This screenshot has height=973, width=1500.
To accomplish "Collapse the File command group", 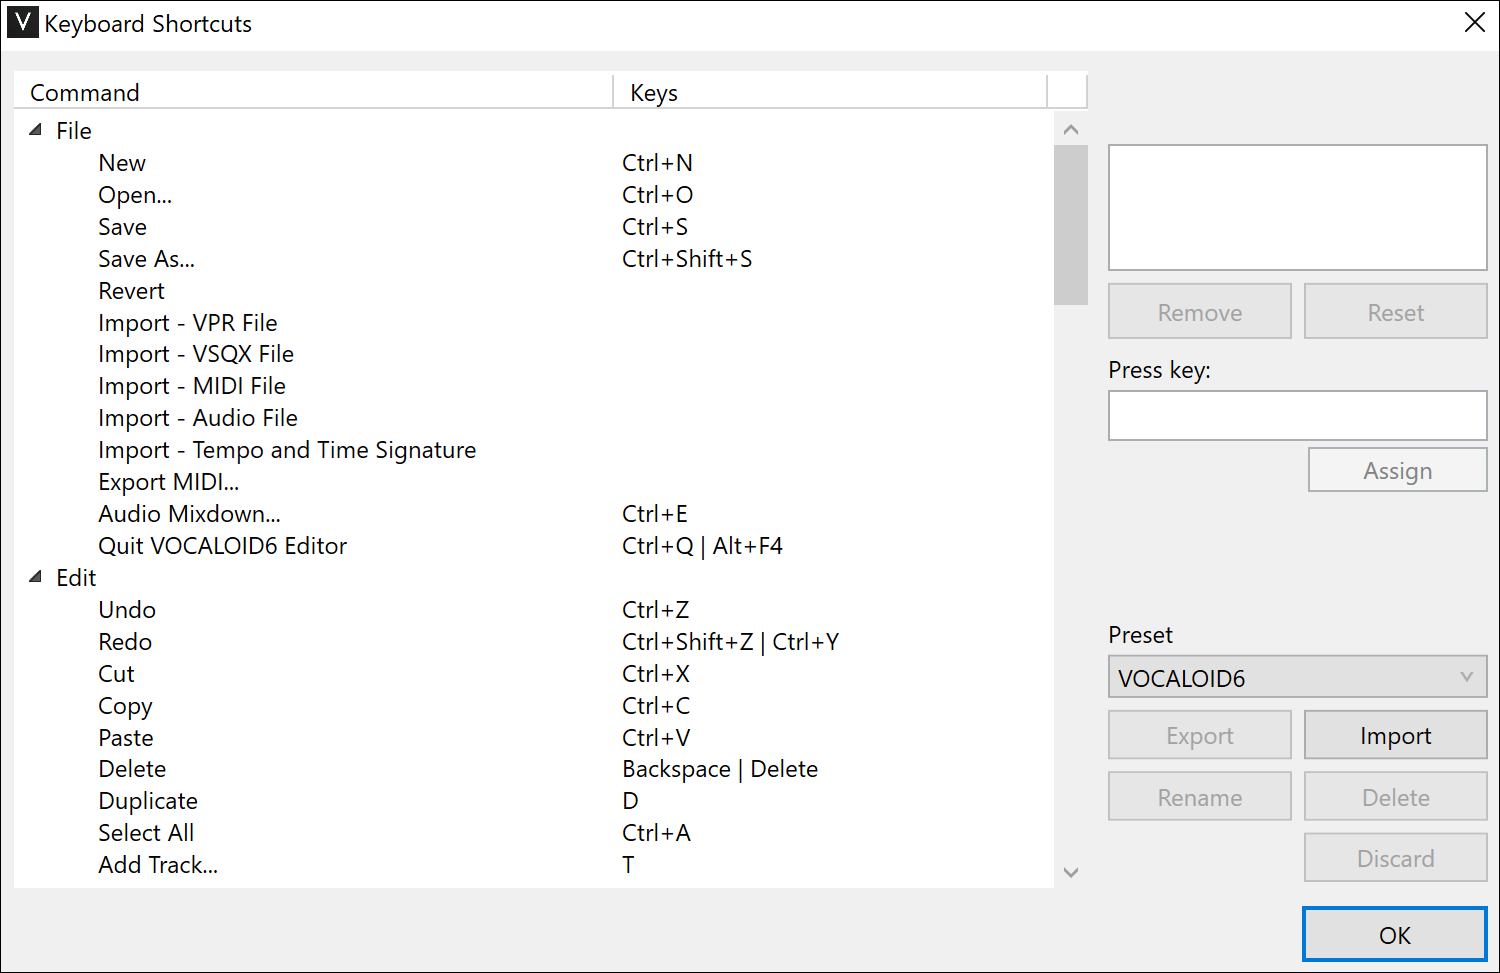I will click(x=34, y=130).
